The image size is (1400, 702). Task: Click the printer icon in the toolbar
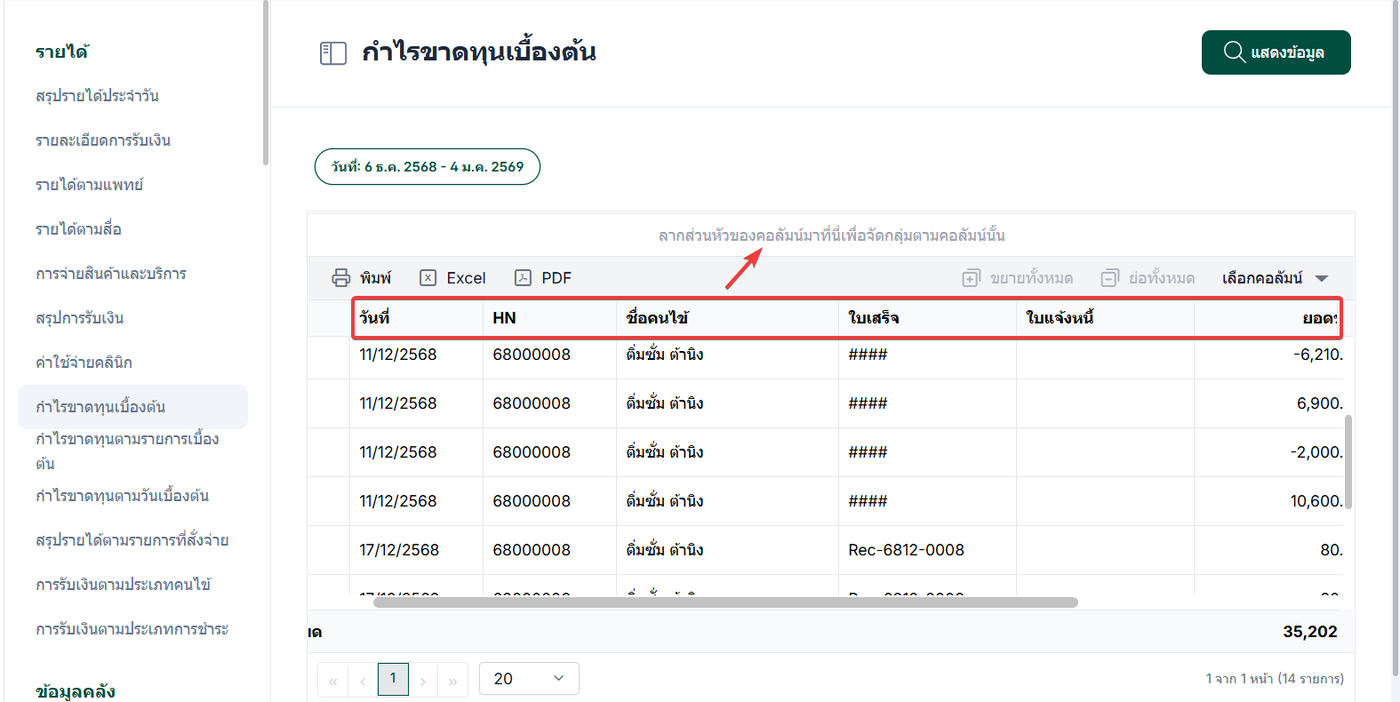coord(342,278)
